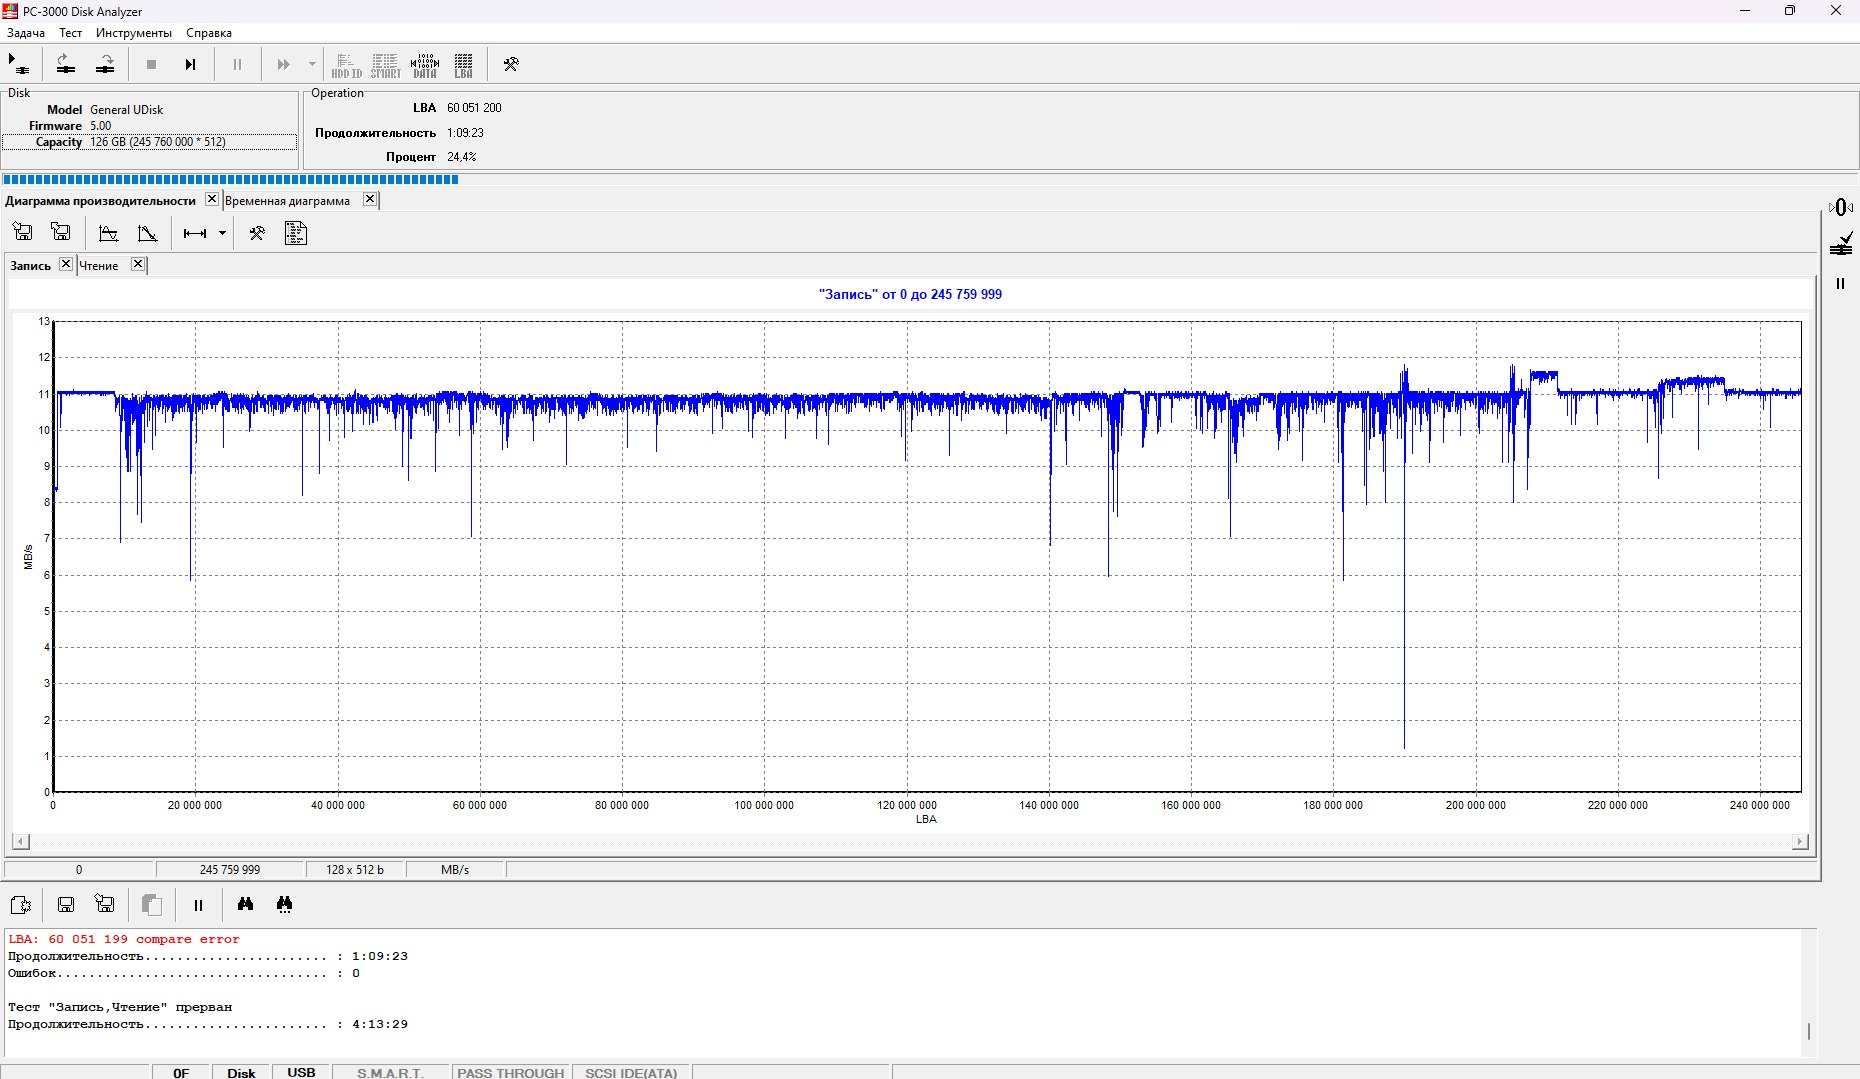The image size is (1860, 1079).
Task: Close the Чтение chart tab
Action: (x=138, y=264)
